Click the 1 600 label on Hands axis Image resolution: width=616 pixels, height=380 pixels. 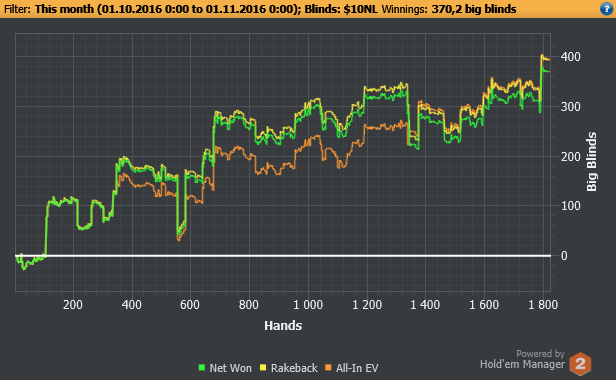click(x=484, y=305)
